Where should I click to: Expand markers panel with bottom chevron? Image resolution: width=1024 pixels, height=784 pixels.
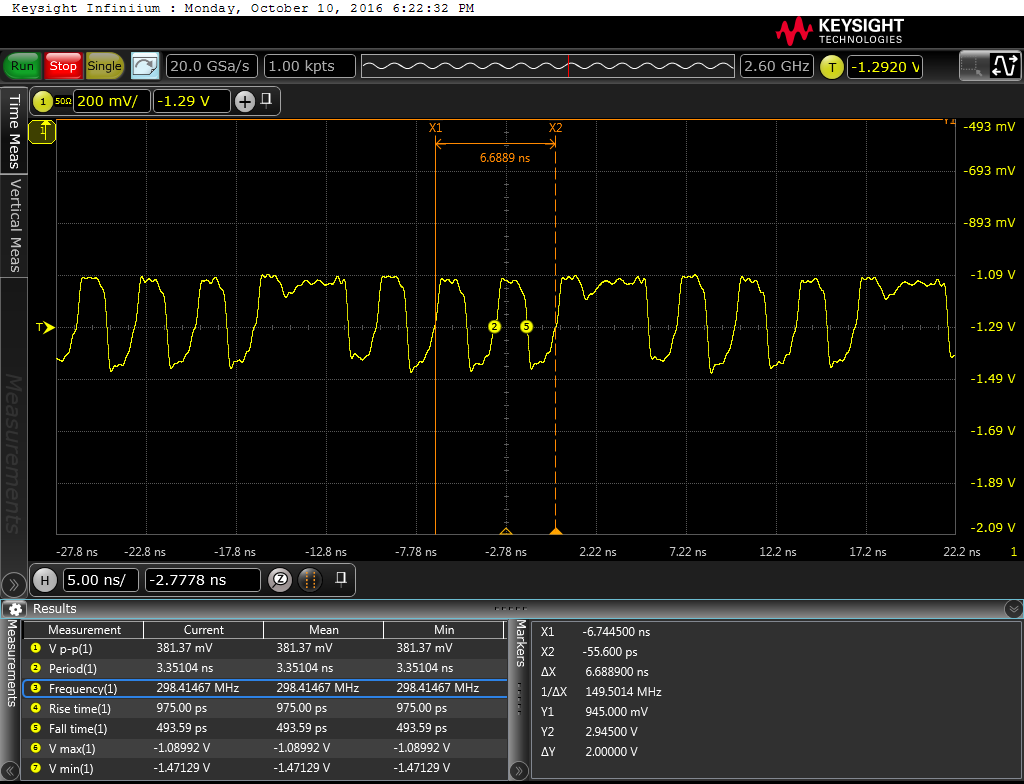click(519, 770)
